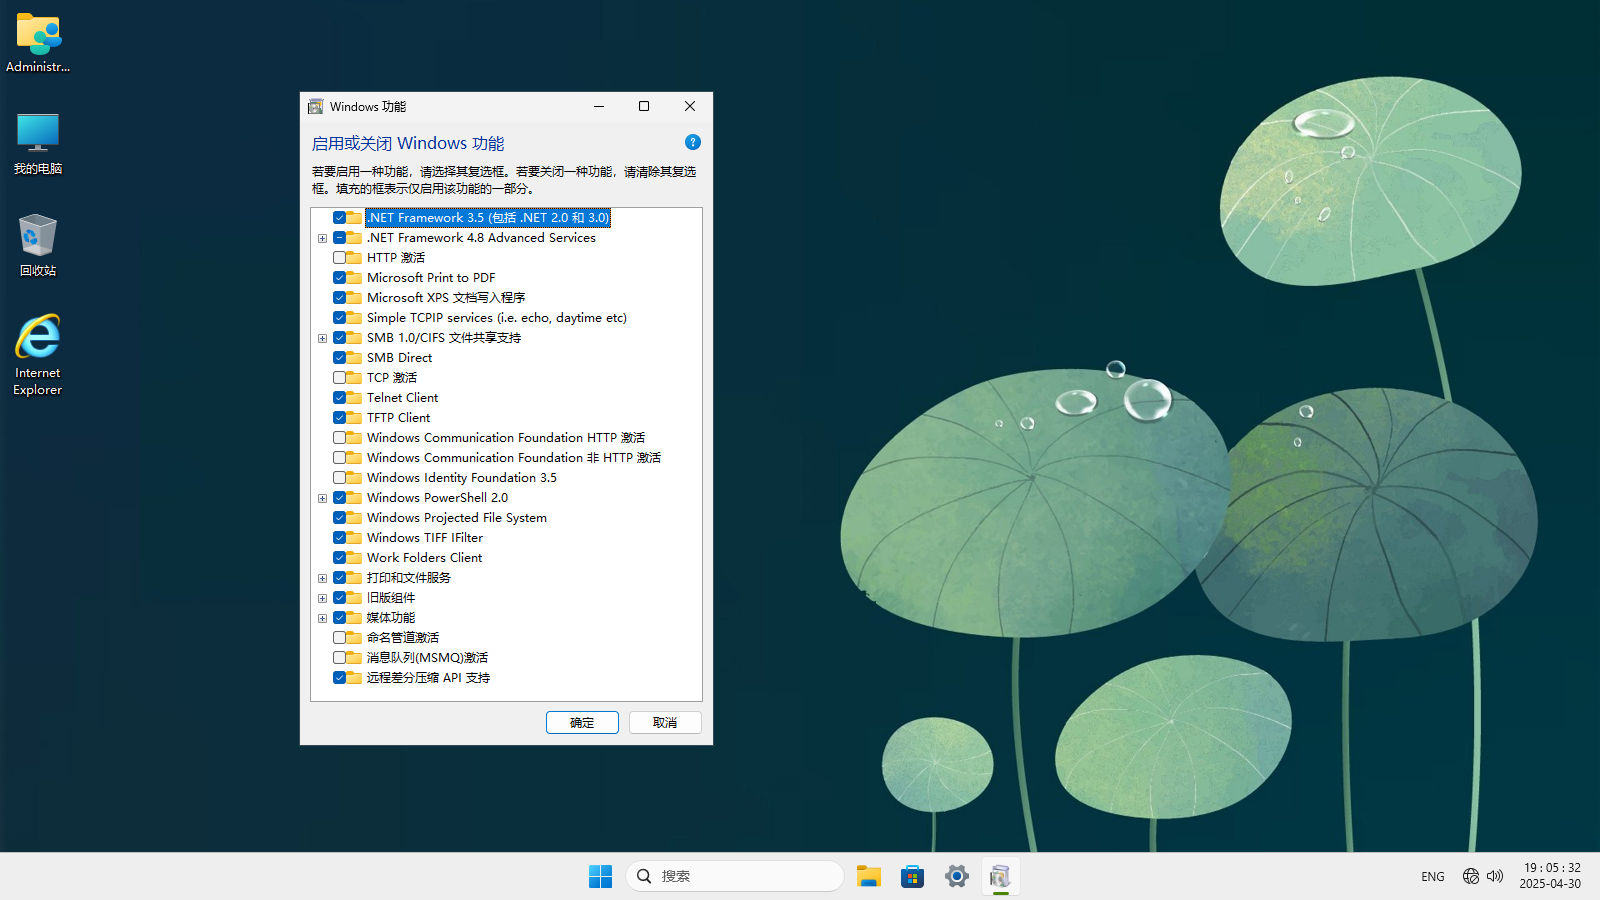
Task: Expand the 打印和文件服务 node
Action: [322, 578]
